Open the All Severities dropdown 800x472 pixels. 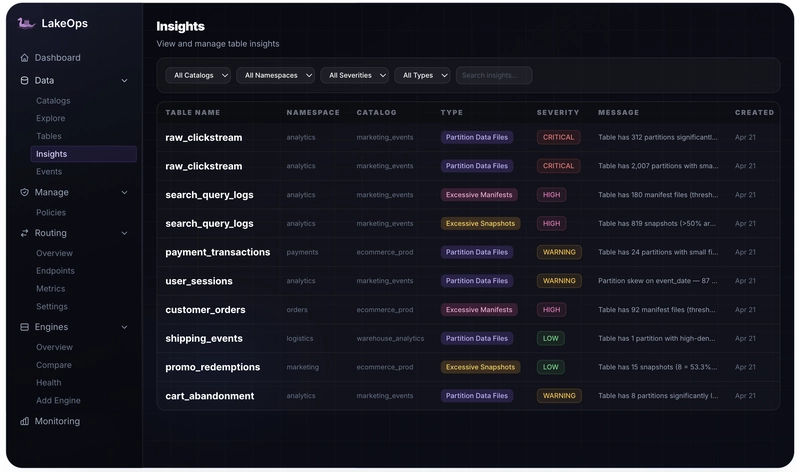pos(355,75)
